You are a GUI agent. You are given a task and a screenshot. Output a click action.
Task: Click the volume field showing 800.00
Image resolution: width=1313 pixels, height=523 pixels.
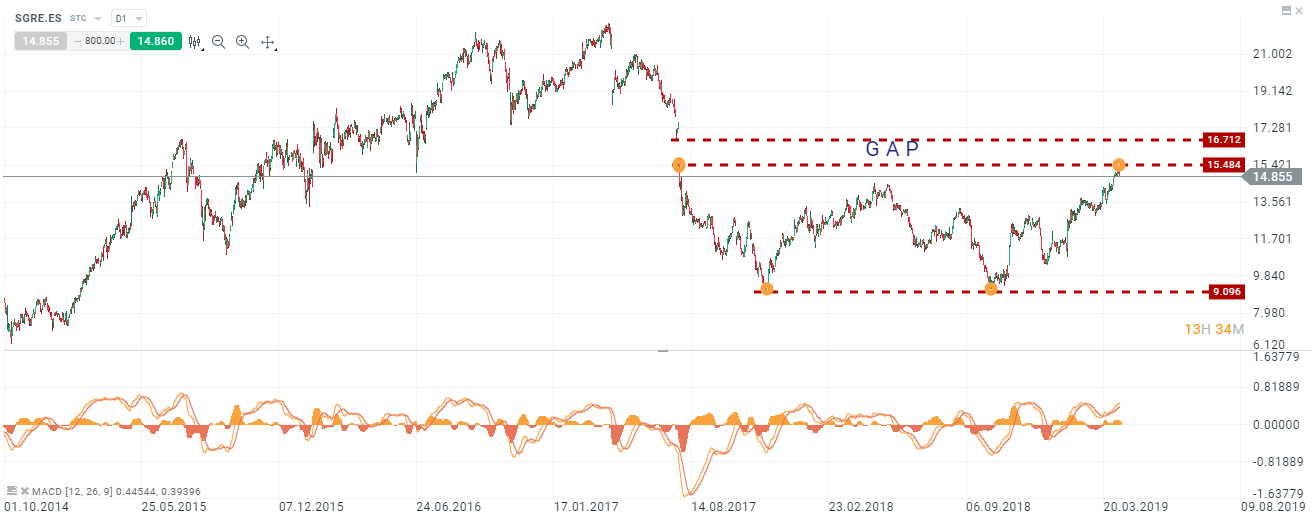coord(98,42)
